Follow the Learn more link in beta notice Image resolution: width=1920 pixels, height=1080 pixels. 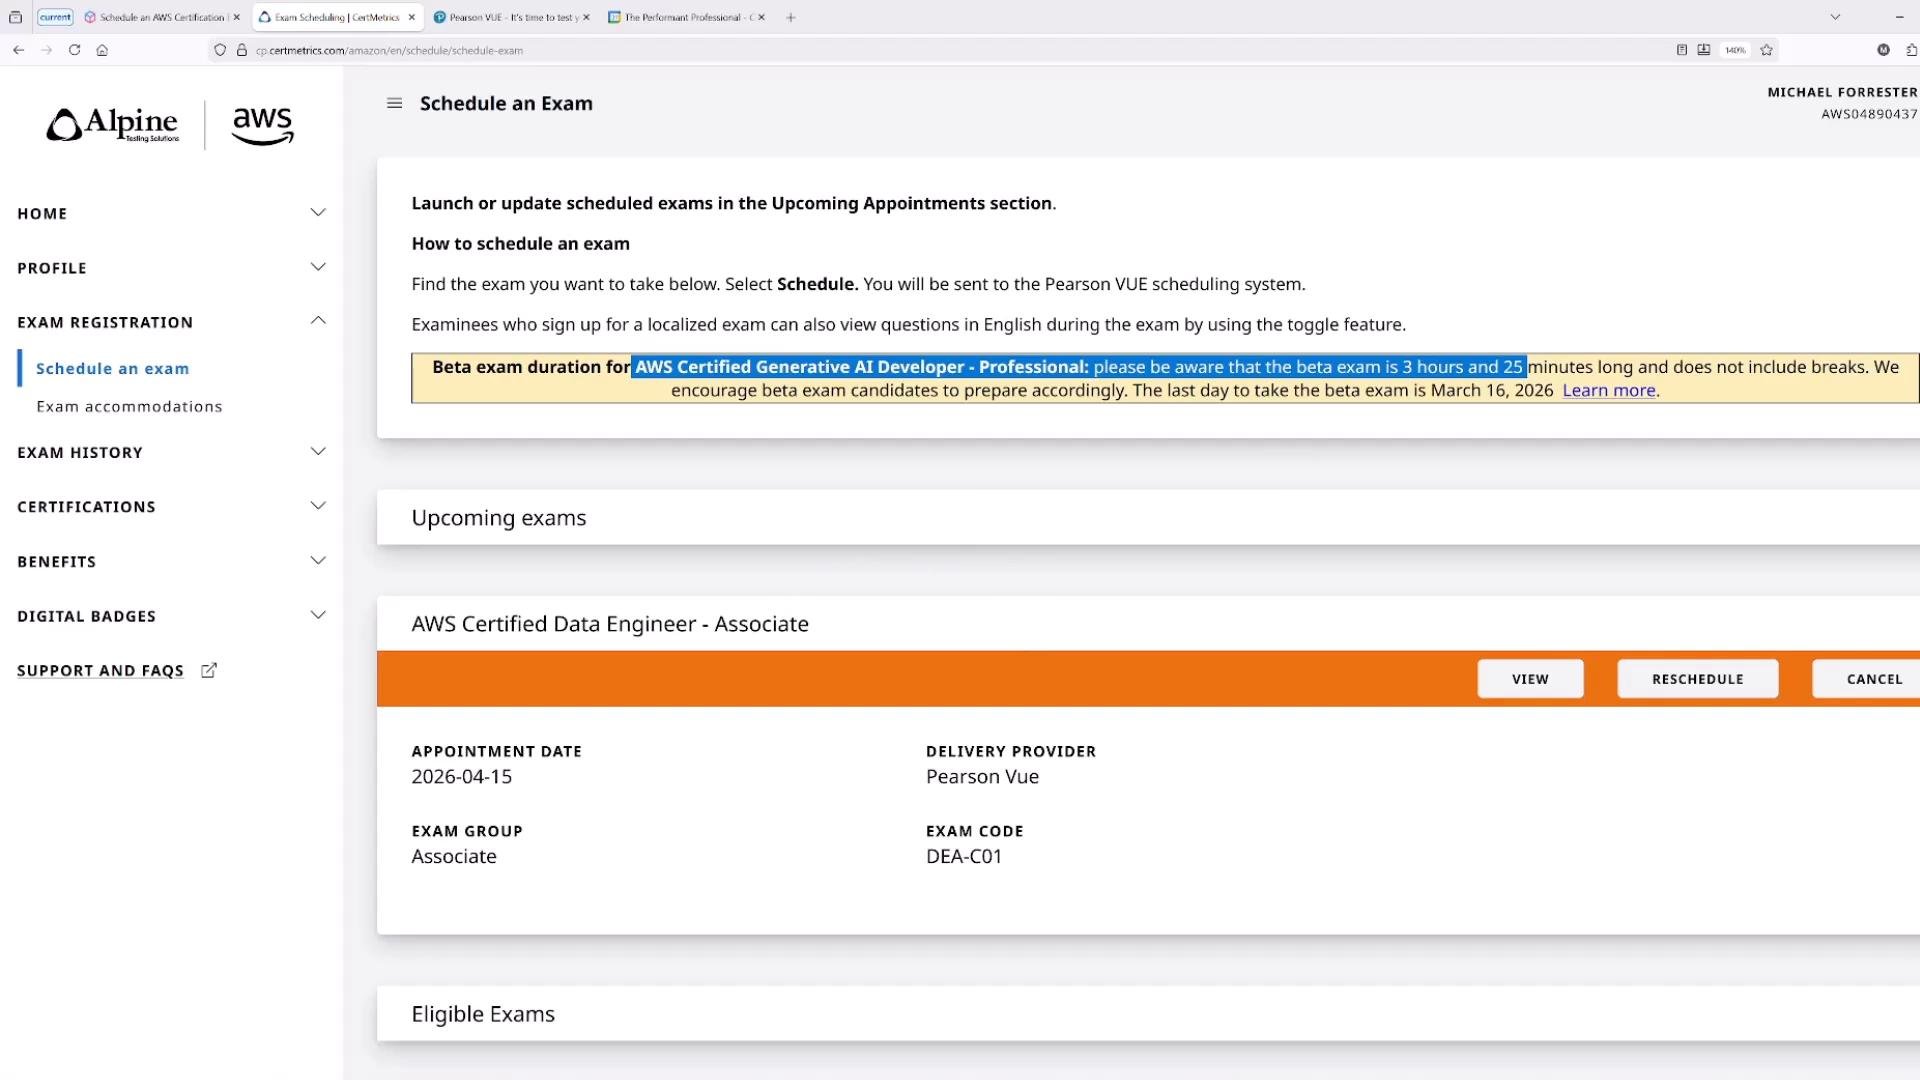[x=1608, y=391]
